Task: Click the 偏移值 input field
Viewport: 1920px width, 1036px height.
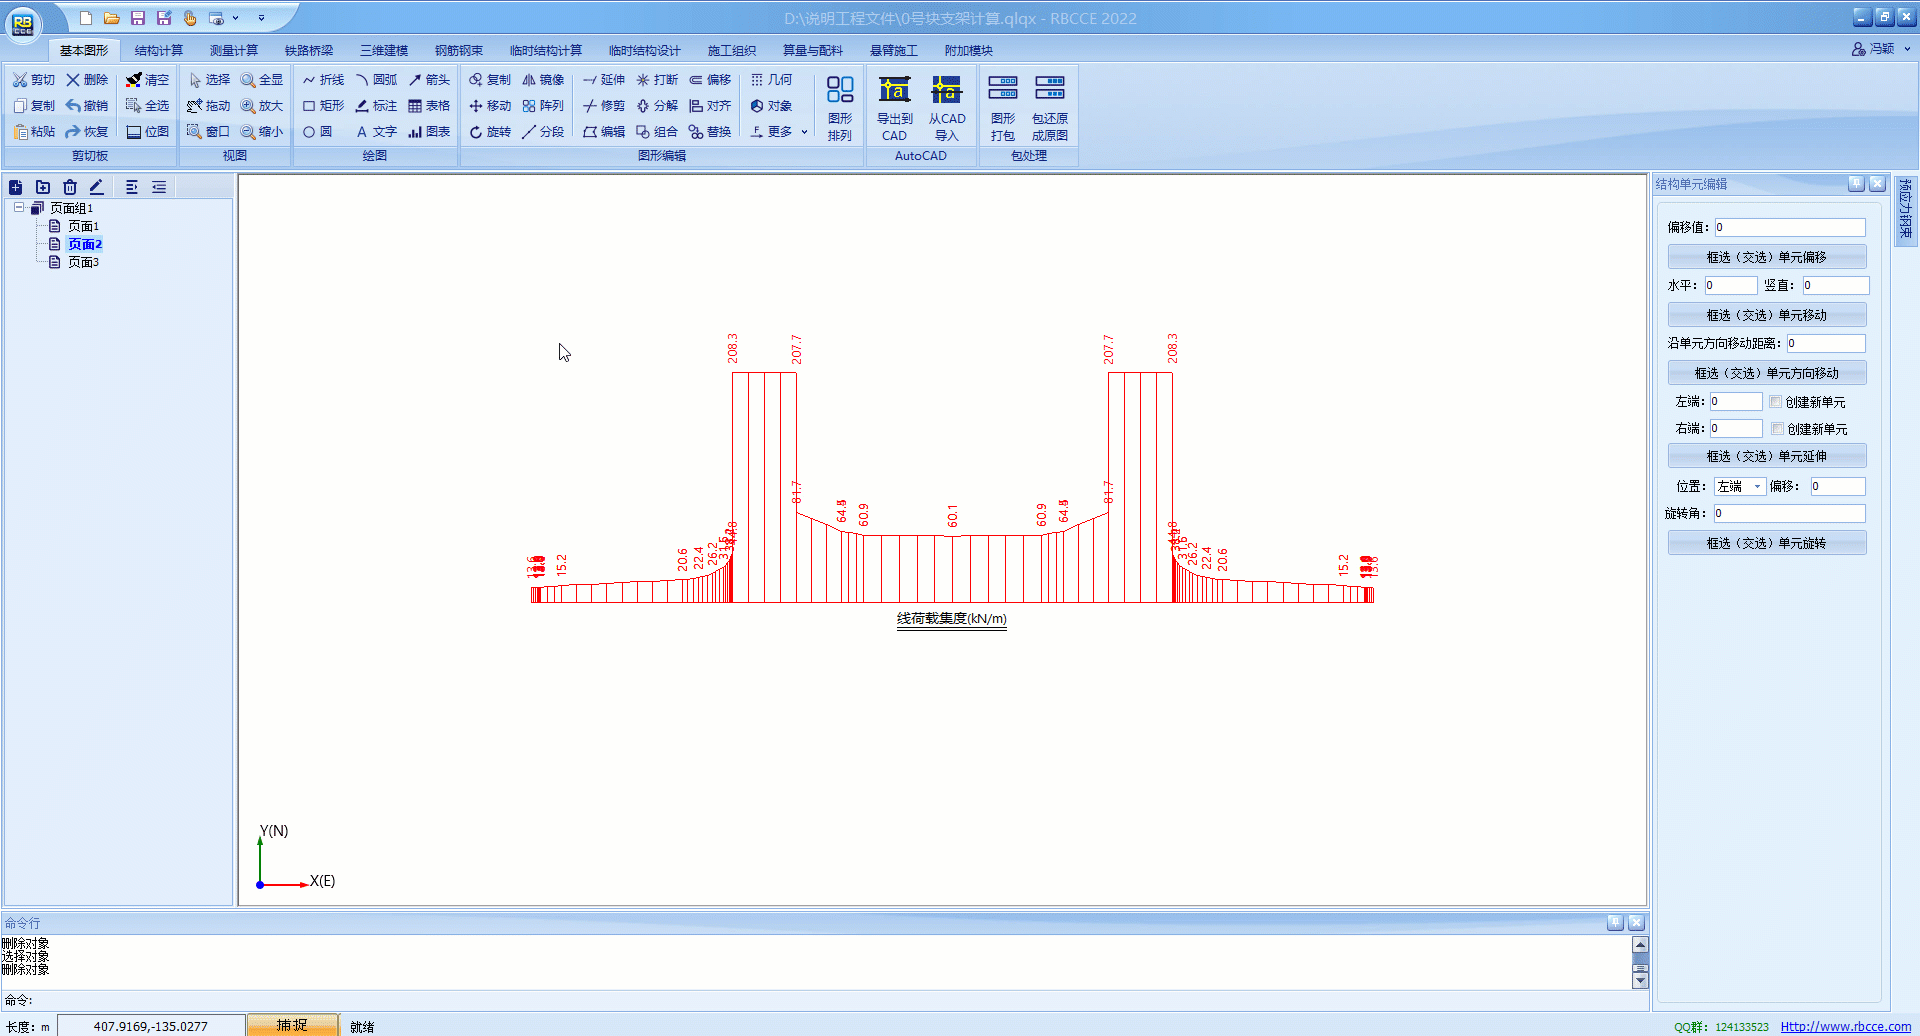Action: pos(1789,228)
